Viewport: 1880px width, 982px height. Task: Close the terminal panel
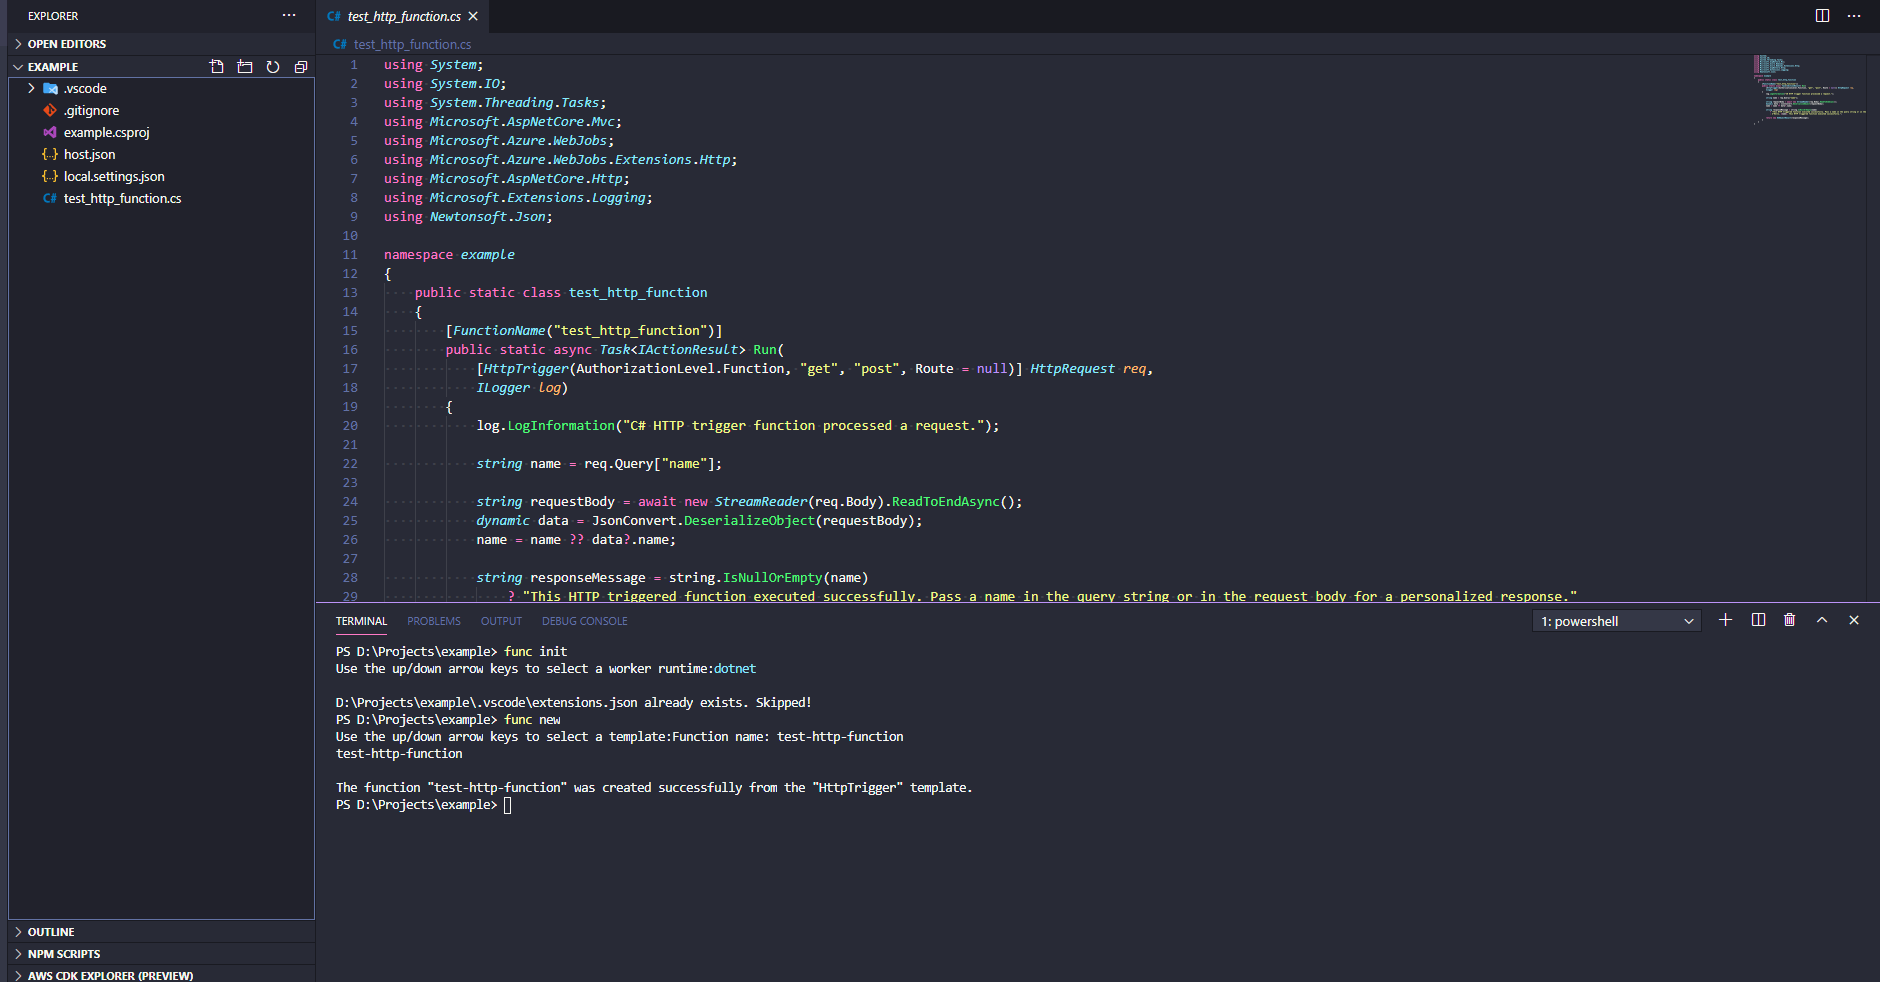(x=1854, y=620)
